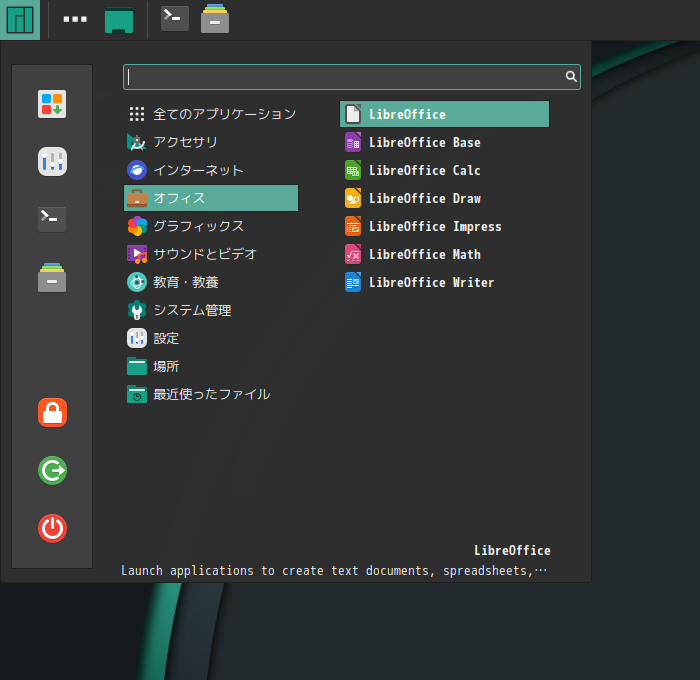
Task: Select the アクセサリ category
Action: click(x=211, y=142)
